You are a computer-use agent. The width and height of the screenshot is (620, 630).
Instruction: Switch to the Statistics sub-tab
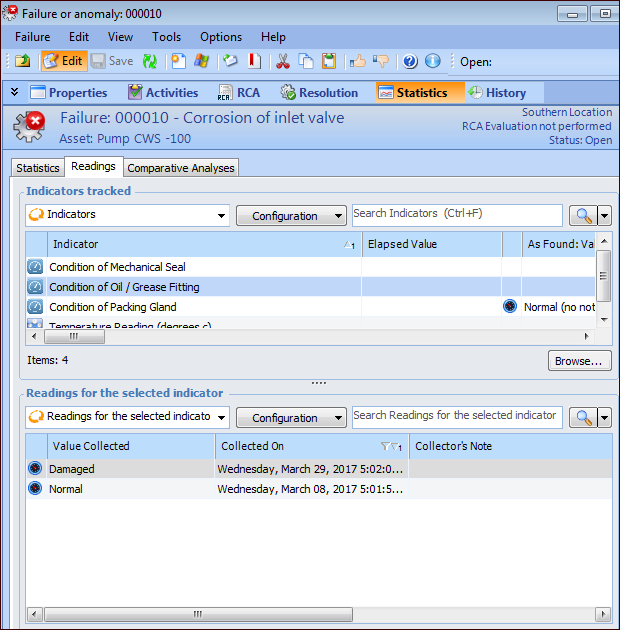pos(38,168)
